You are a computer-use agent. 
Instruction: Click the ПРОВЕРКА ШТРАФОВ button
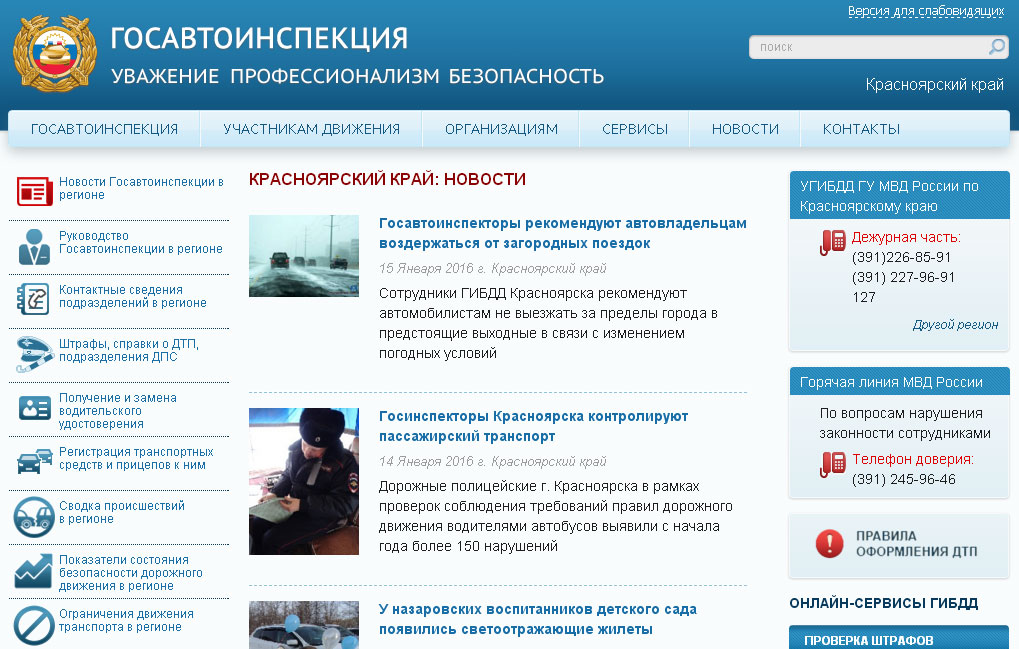[x=899, y=639]
